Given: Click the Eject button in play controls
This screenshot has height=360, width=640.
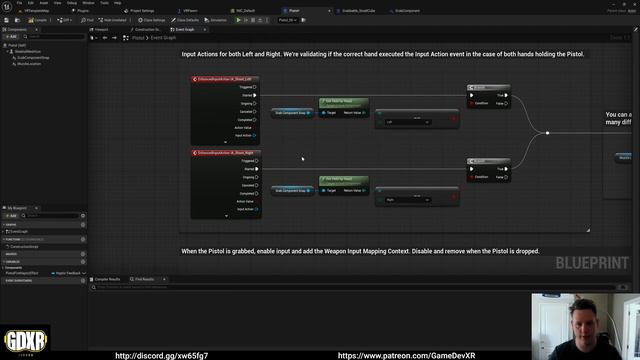Looking at the screenshot, I should pos(260,20).
